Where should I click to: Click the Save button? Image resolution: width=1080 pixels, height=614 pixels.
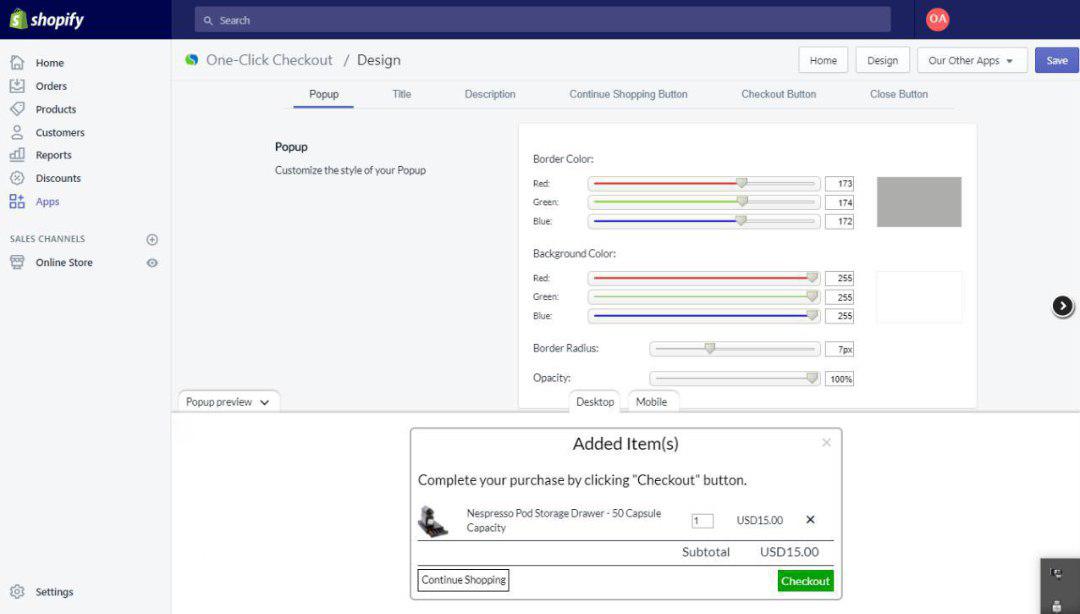coord(1057,61)
